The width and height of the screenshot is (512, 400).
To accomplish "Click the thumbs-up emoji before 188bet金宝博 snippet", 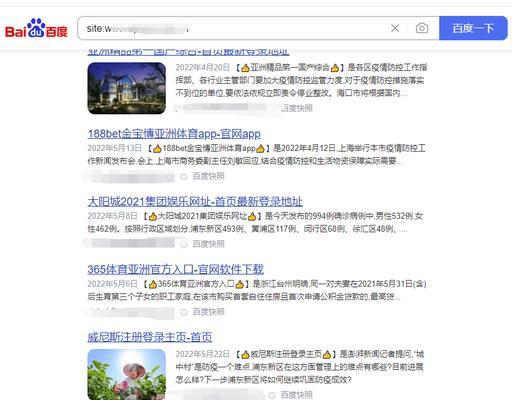I will click(157, 149).
